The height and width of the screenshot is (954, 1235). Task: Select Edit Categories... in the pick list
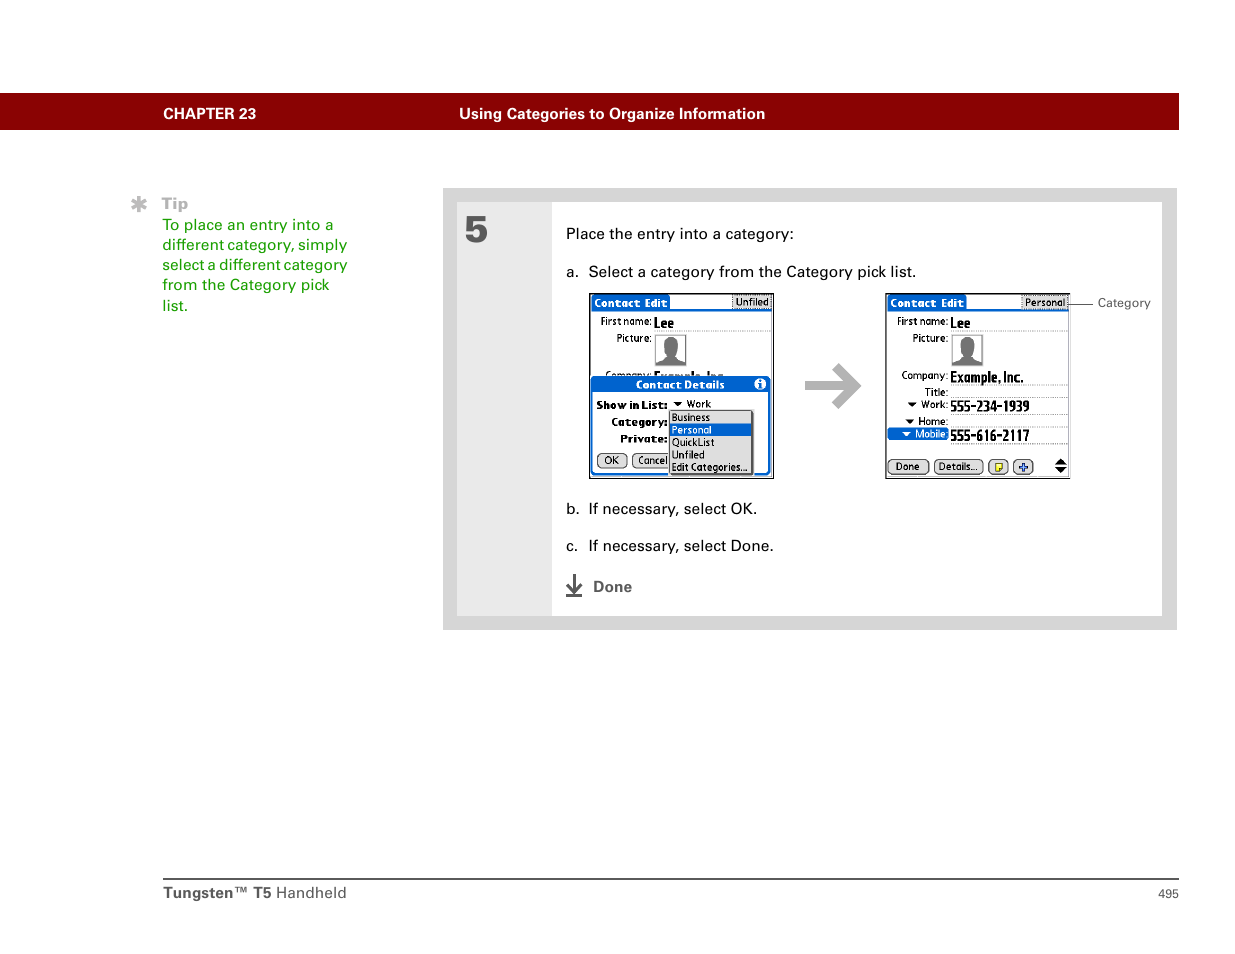click(x=710, y=467)
